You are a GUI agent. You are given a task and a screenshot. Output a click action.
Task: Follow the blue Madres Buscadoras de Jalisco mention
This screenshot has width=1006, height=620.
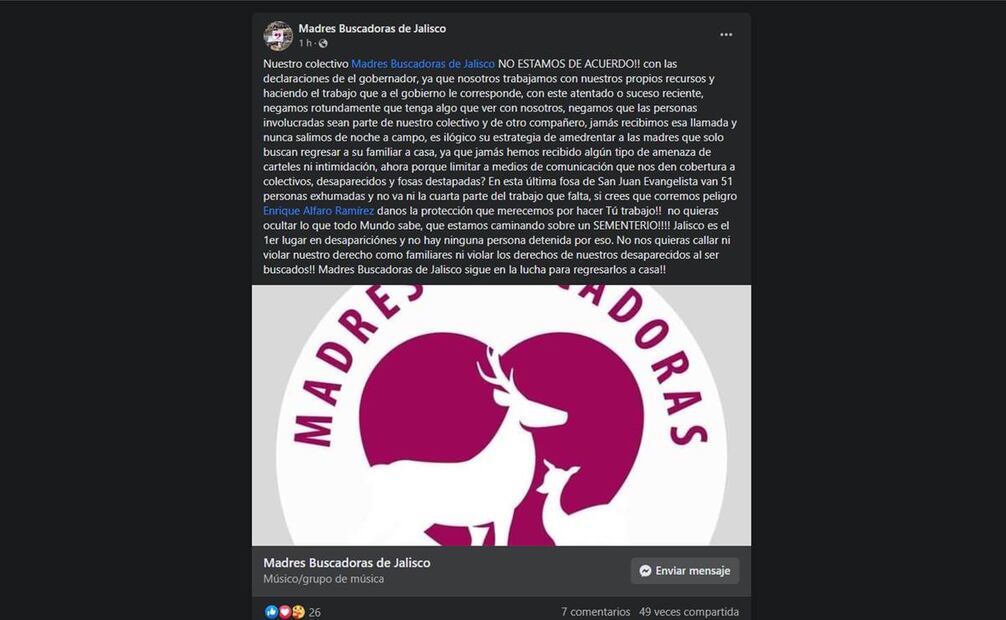point(423,64)
